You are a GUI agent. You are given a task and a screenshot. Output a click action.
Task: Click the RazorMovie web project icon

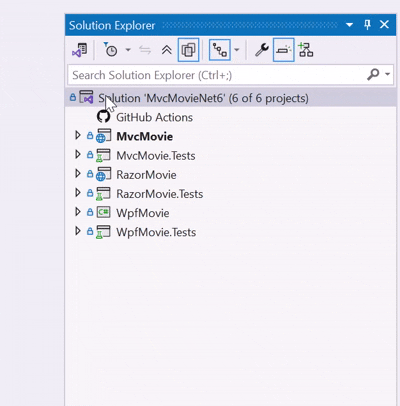[x=103, y=174]
